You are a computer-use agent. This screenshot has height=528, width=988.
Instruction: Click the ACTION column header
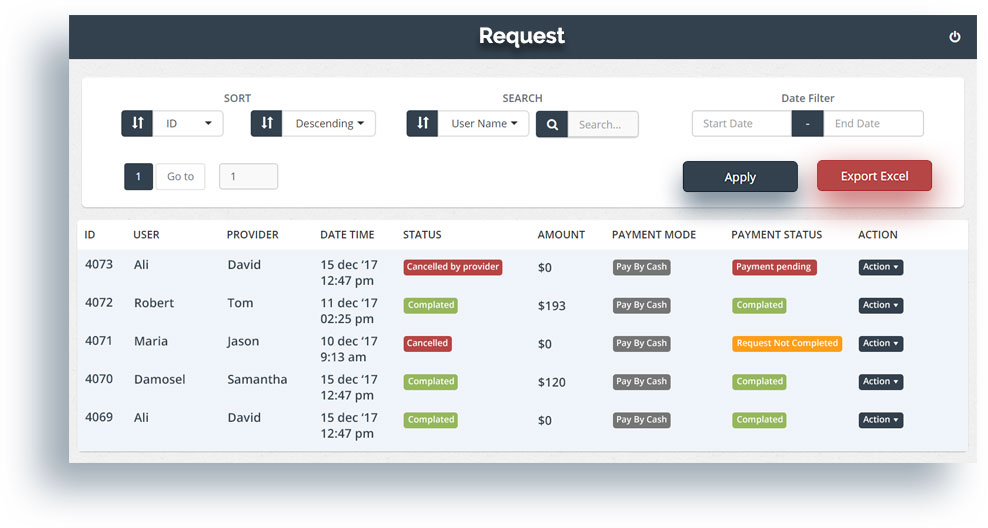[877, 234]
